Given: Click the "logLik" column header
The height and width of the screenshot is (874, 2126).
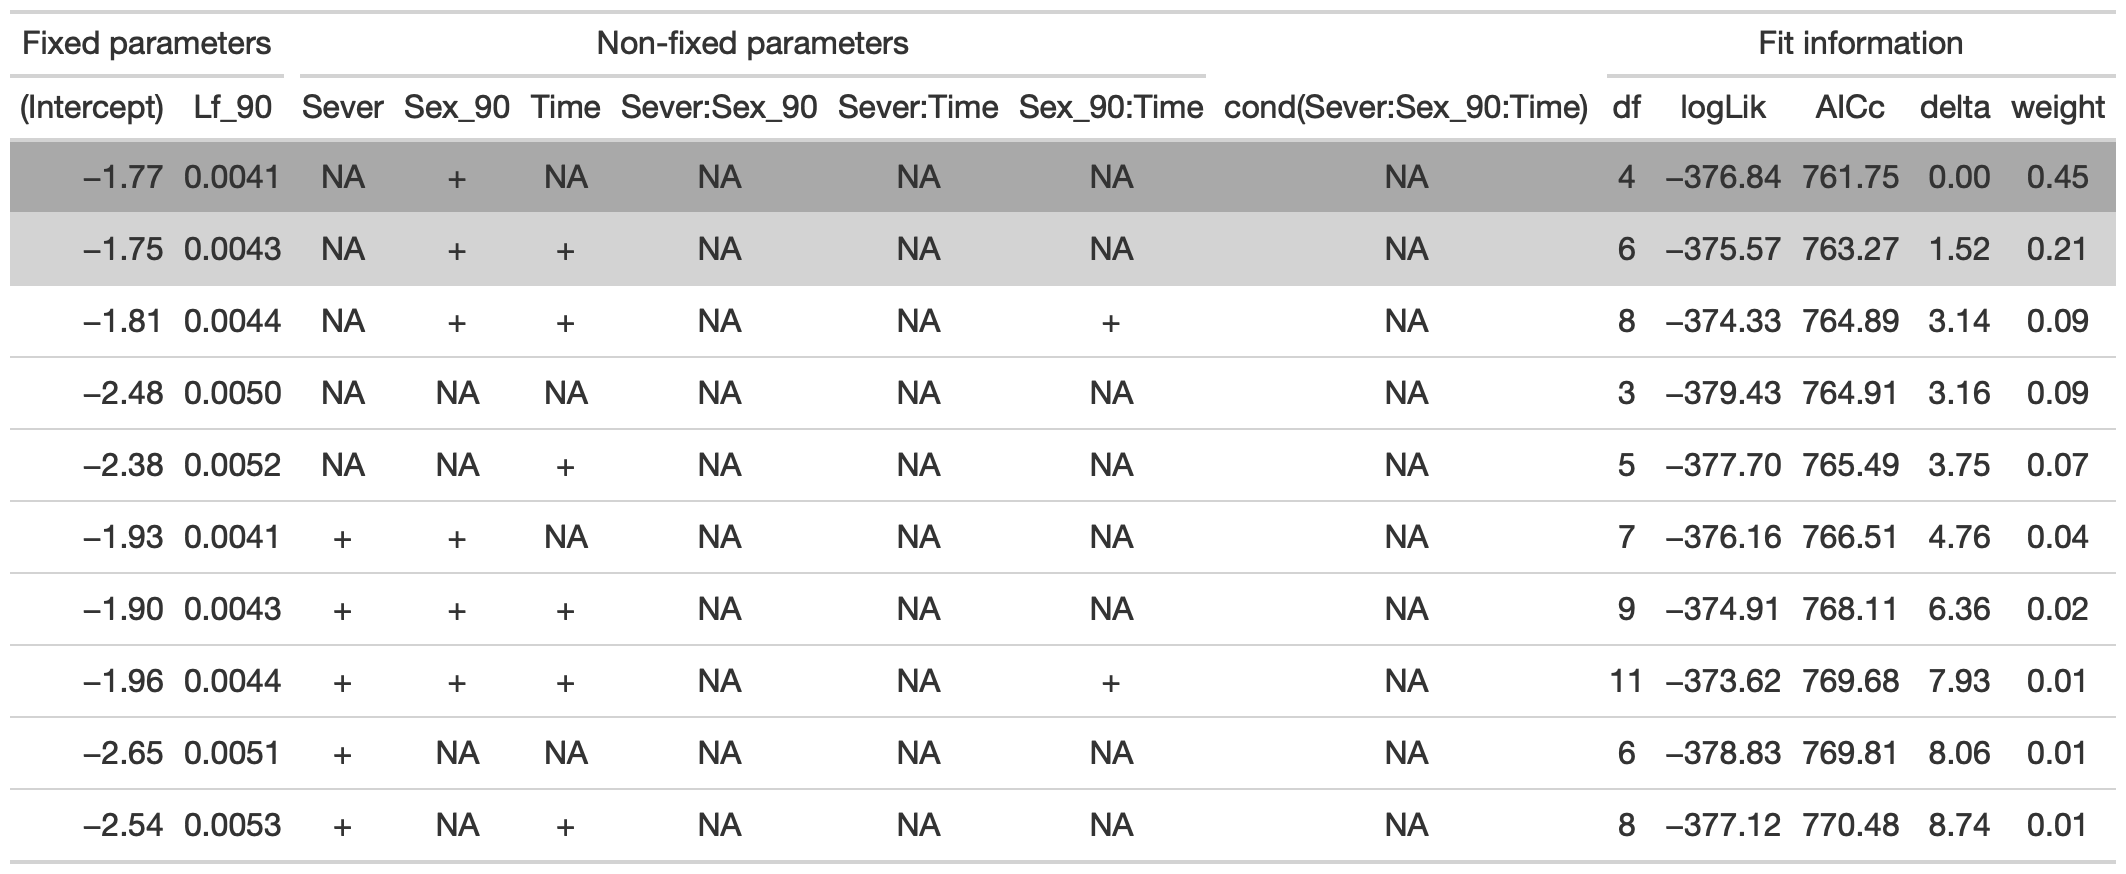Looking at the screenshot, I should 1723,107.
